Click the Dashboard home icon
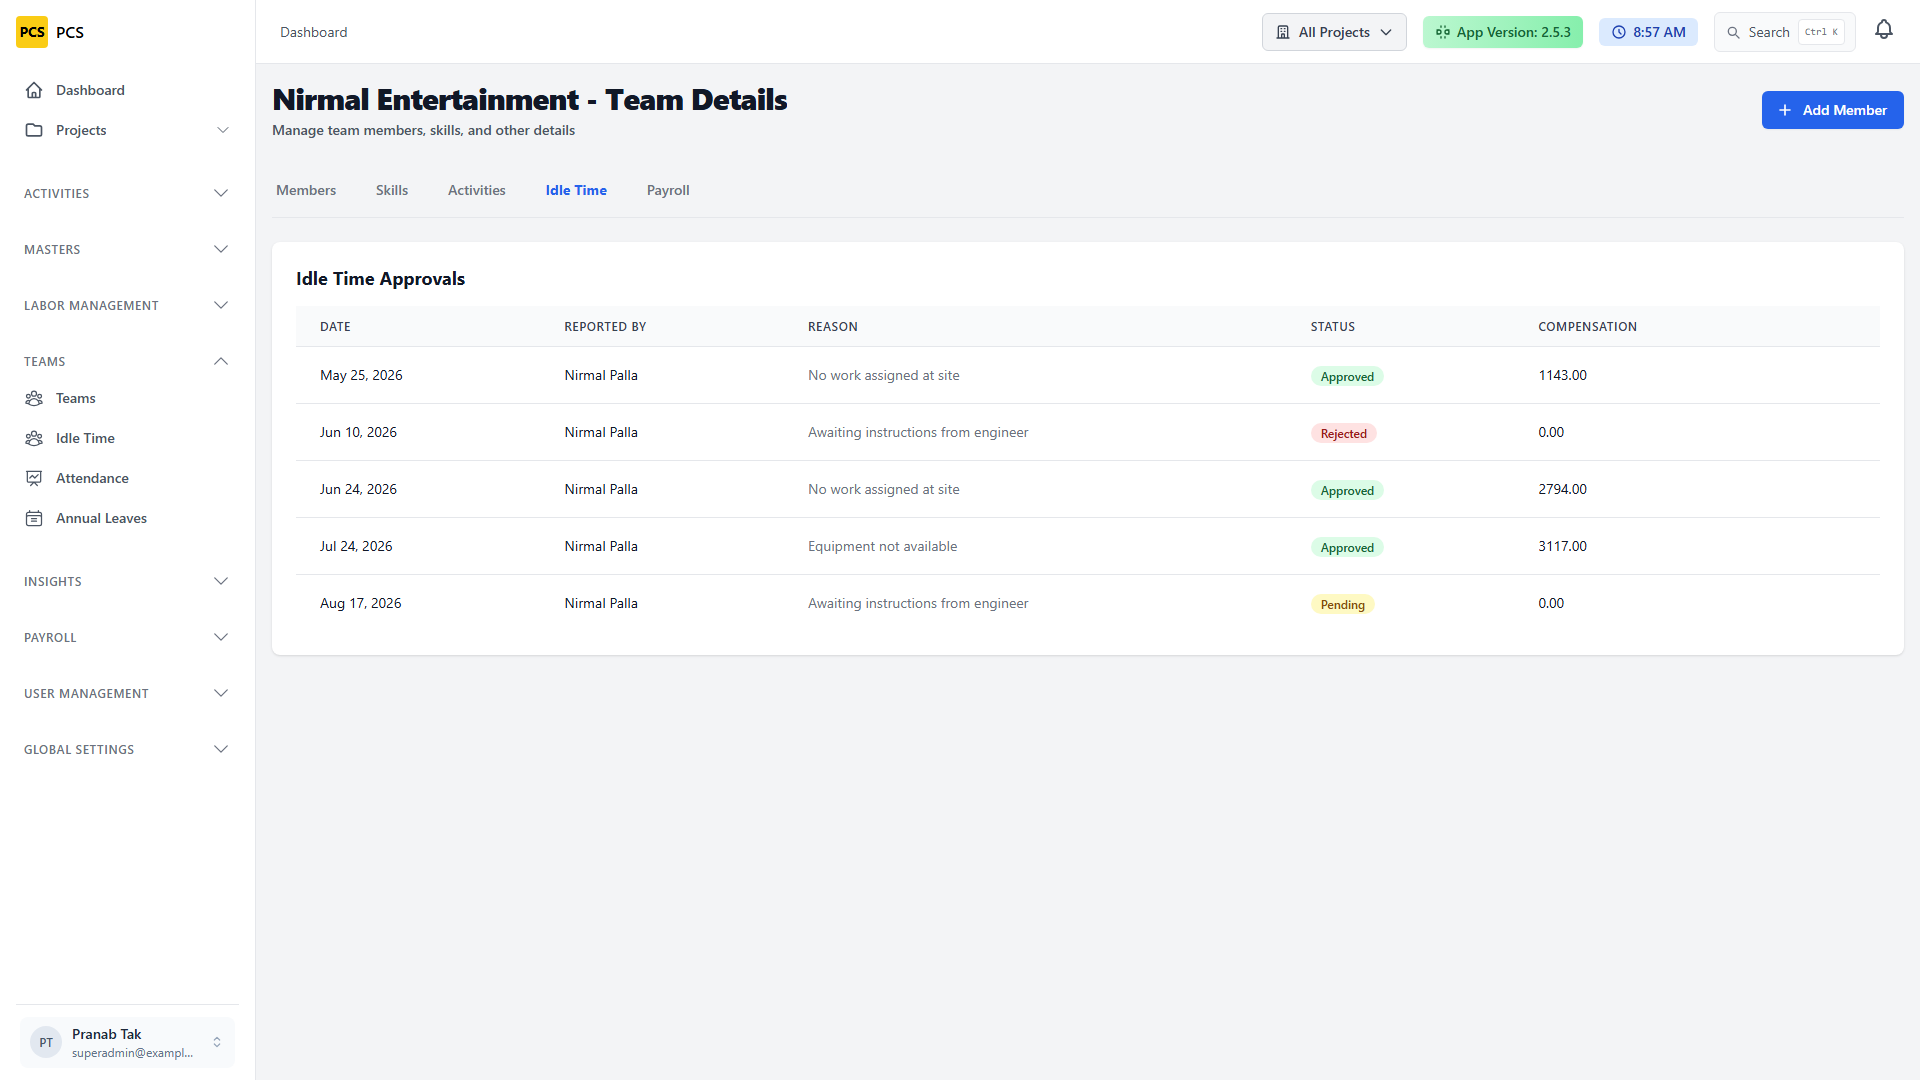This screenshot has height=1080, width=1920. pos(34,90)
